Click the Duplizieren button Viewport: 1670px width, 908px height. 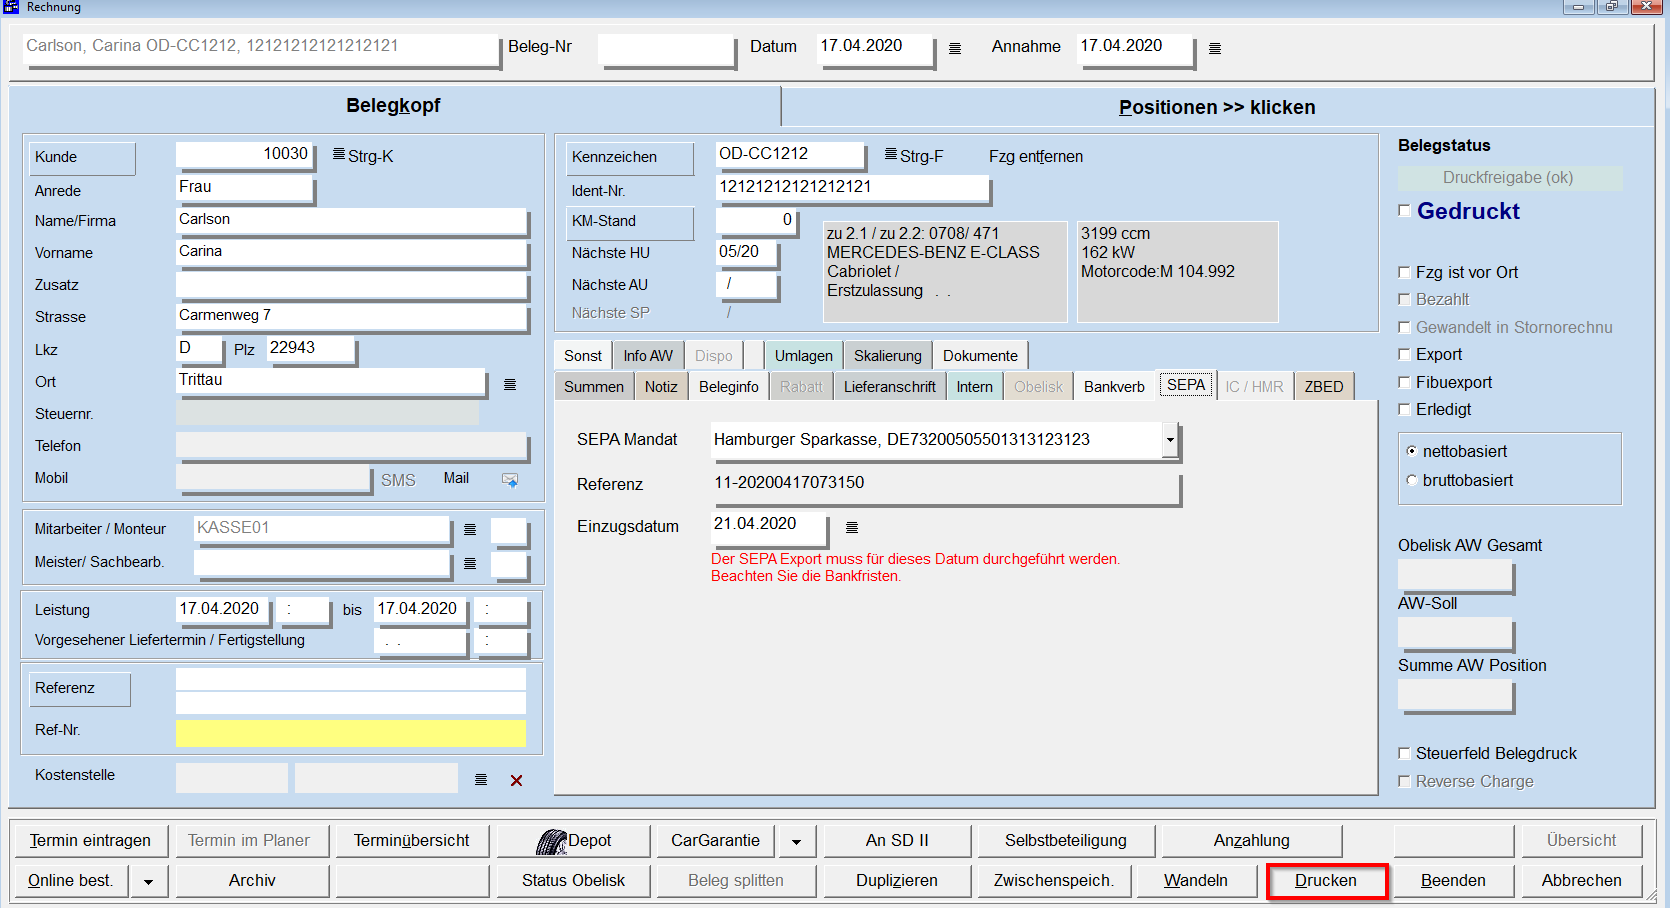point(897,881)
